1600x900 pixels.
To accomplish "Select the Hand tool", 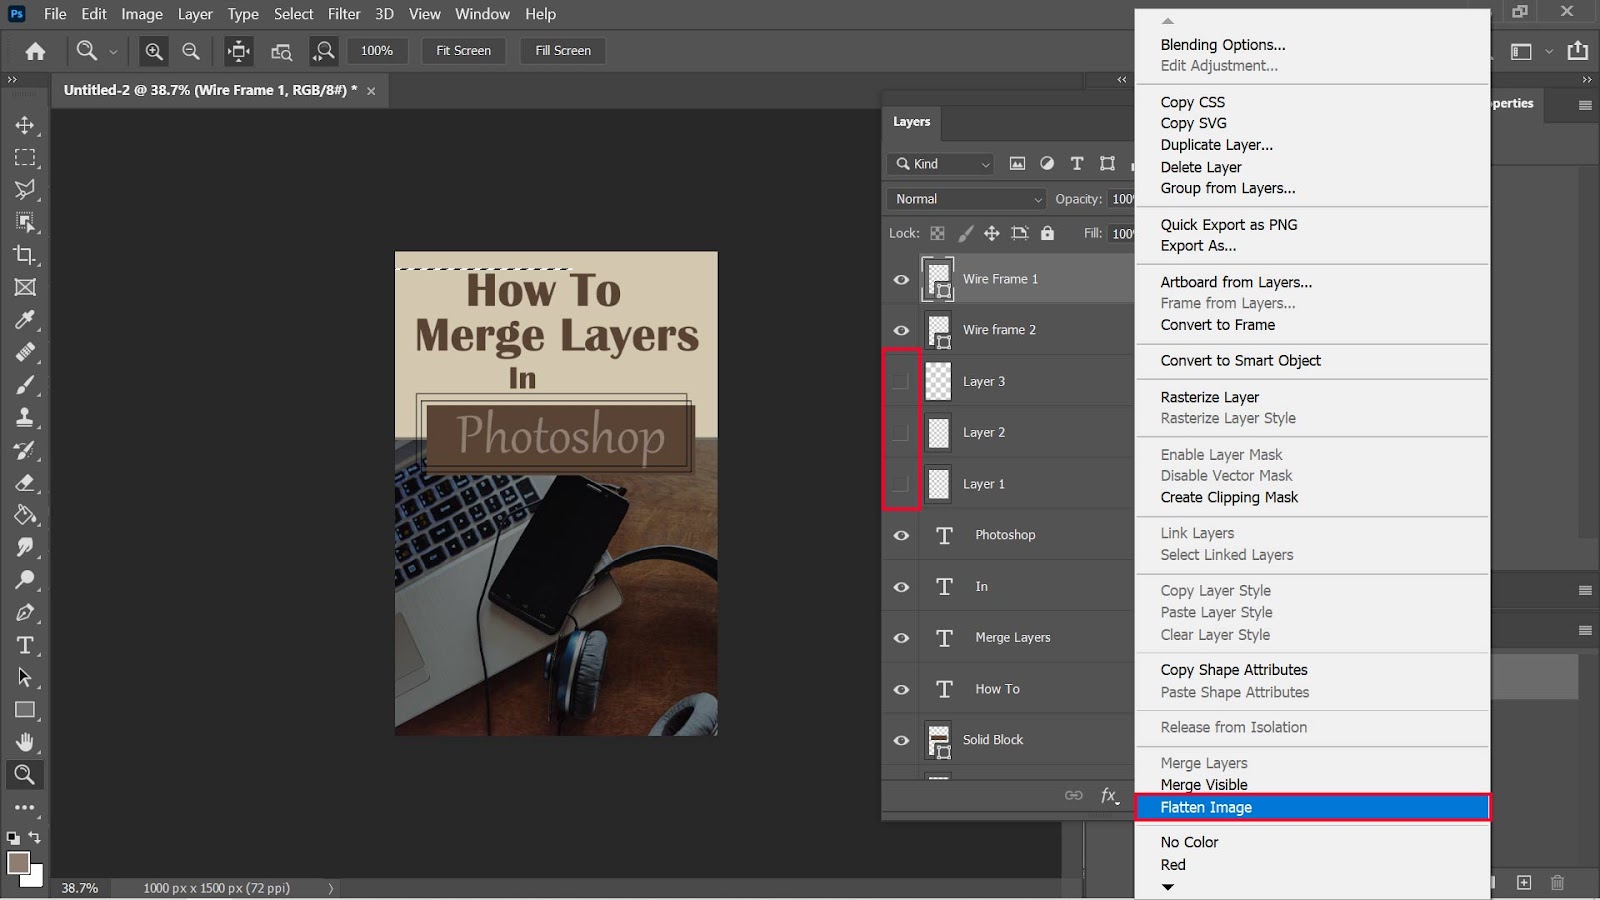I will [25, 742].
